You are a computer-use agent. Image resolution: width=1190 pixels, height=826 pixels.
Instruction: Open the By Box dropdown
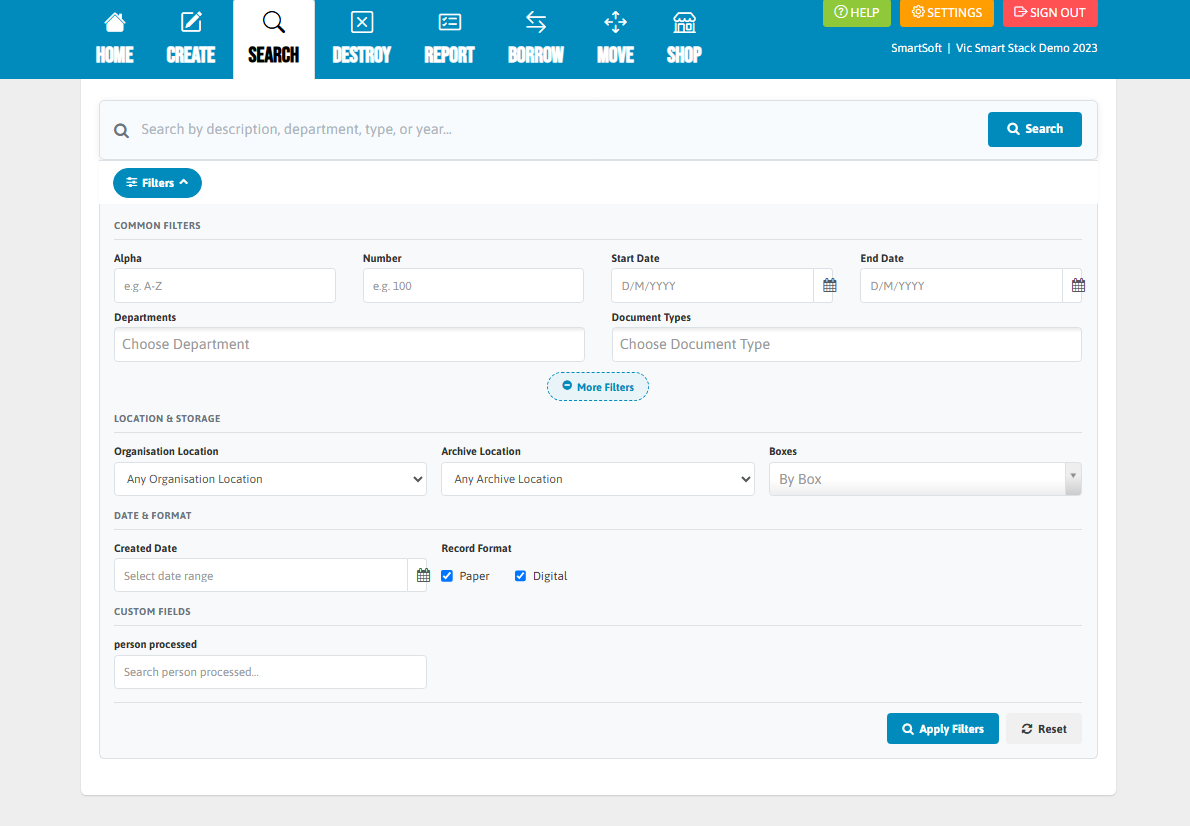[x=925, y=479]
